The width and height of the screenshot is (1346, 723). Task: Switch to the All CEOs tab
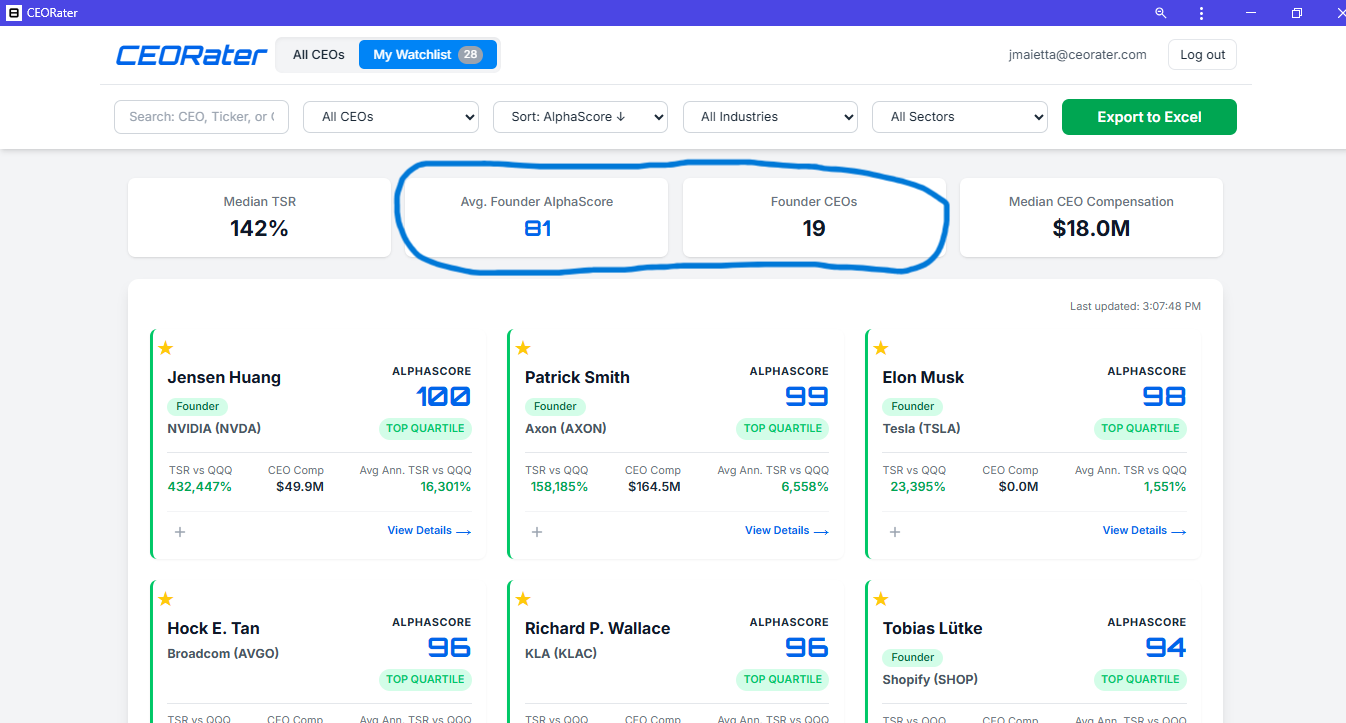coord(318,55)
